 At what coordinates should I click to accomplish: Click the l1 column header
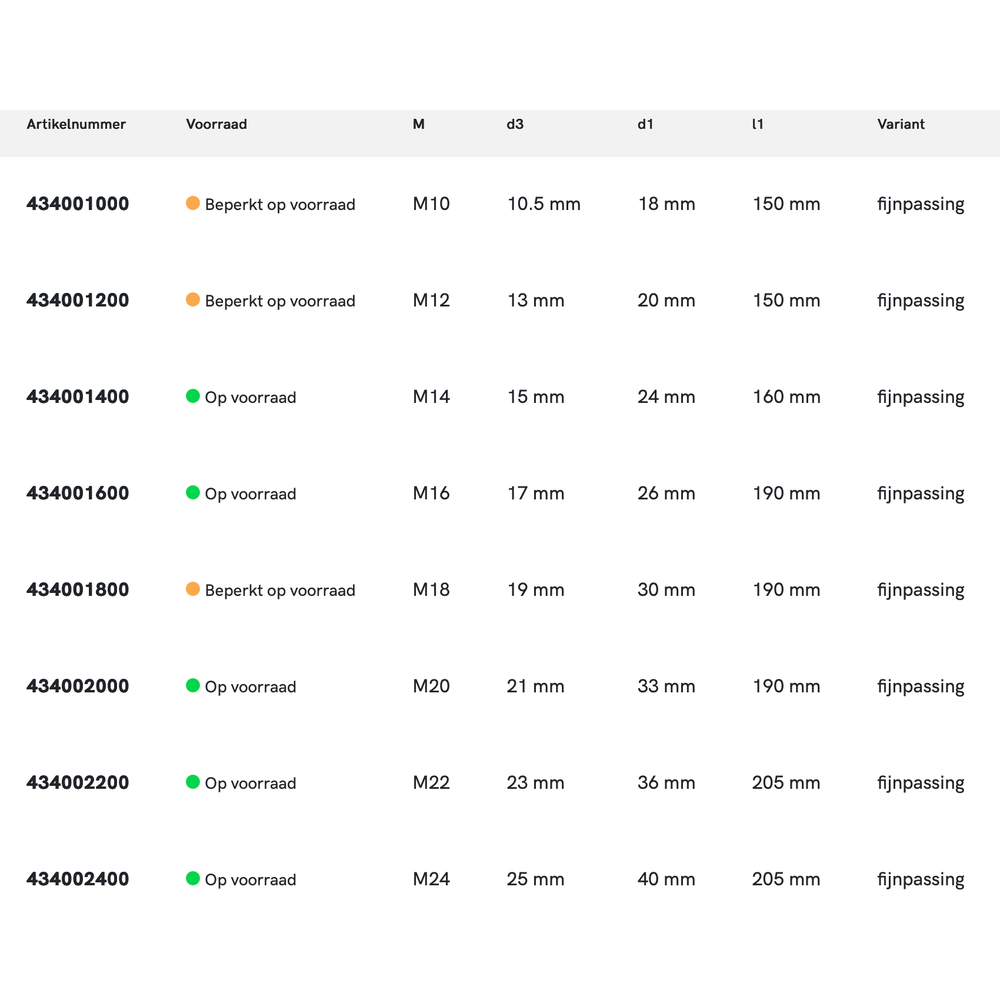[758, 125]
